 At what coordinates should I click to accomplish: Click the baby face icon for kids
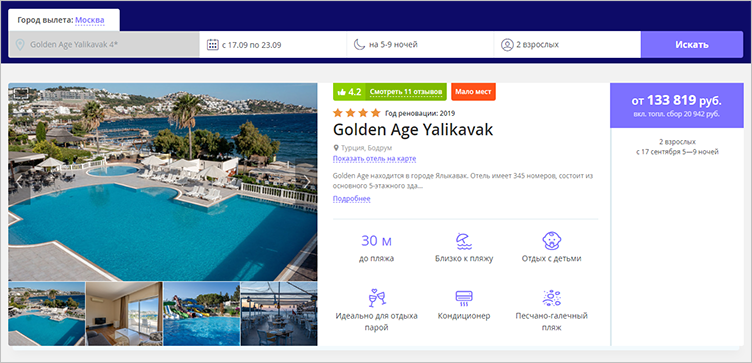tap(552, 241)
